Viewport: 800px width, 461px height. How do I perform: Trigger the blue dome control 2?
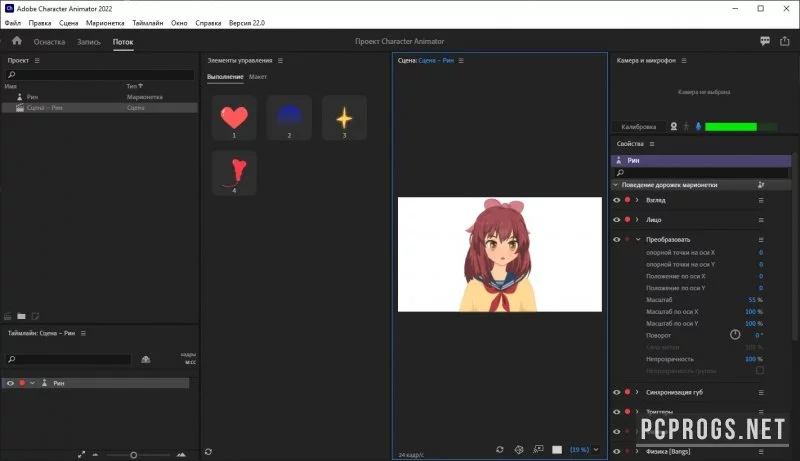289,118
